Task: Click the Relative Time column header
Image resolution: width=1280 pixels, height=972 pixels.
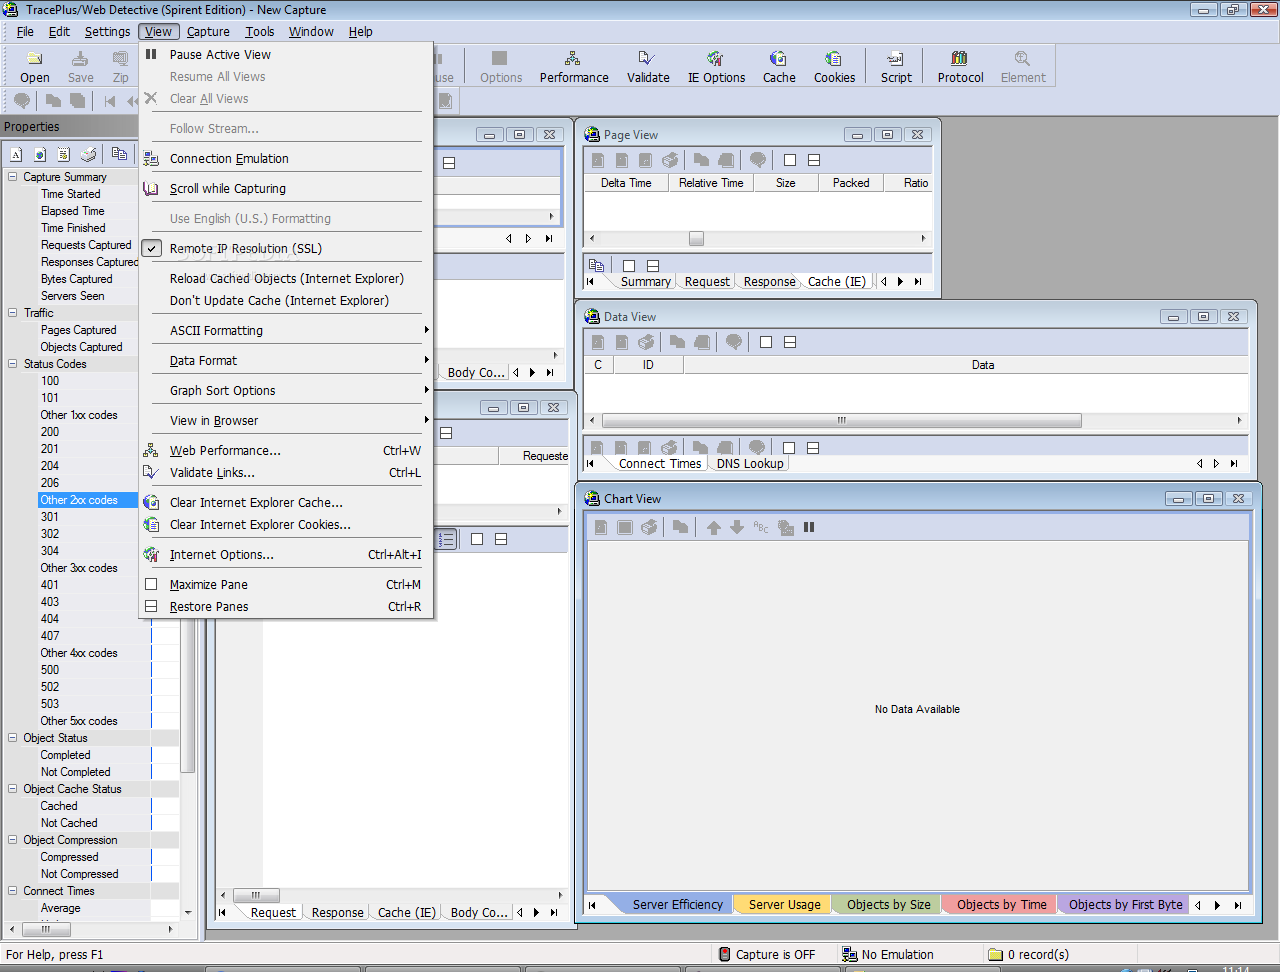Action: (x=711, y=183)
